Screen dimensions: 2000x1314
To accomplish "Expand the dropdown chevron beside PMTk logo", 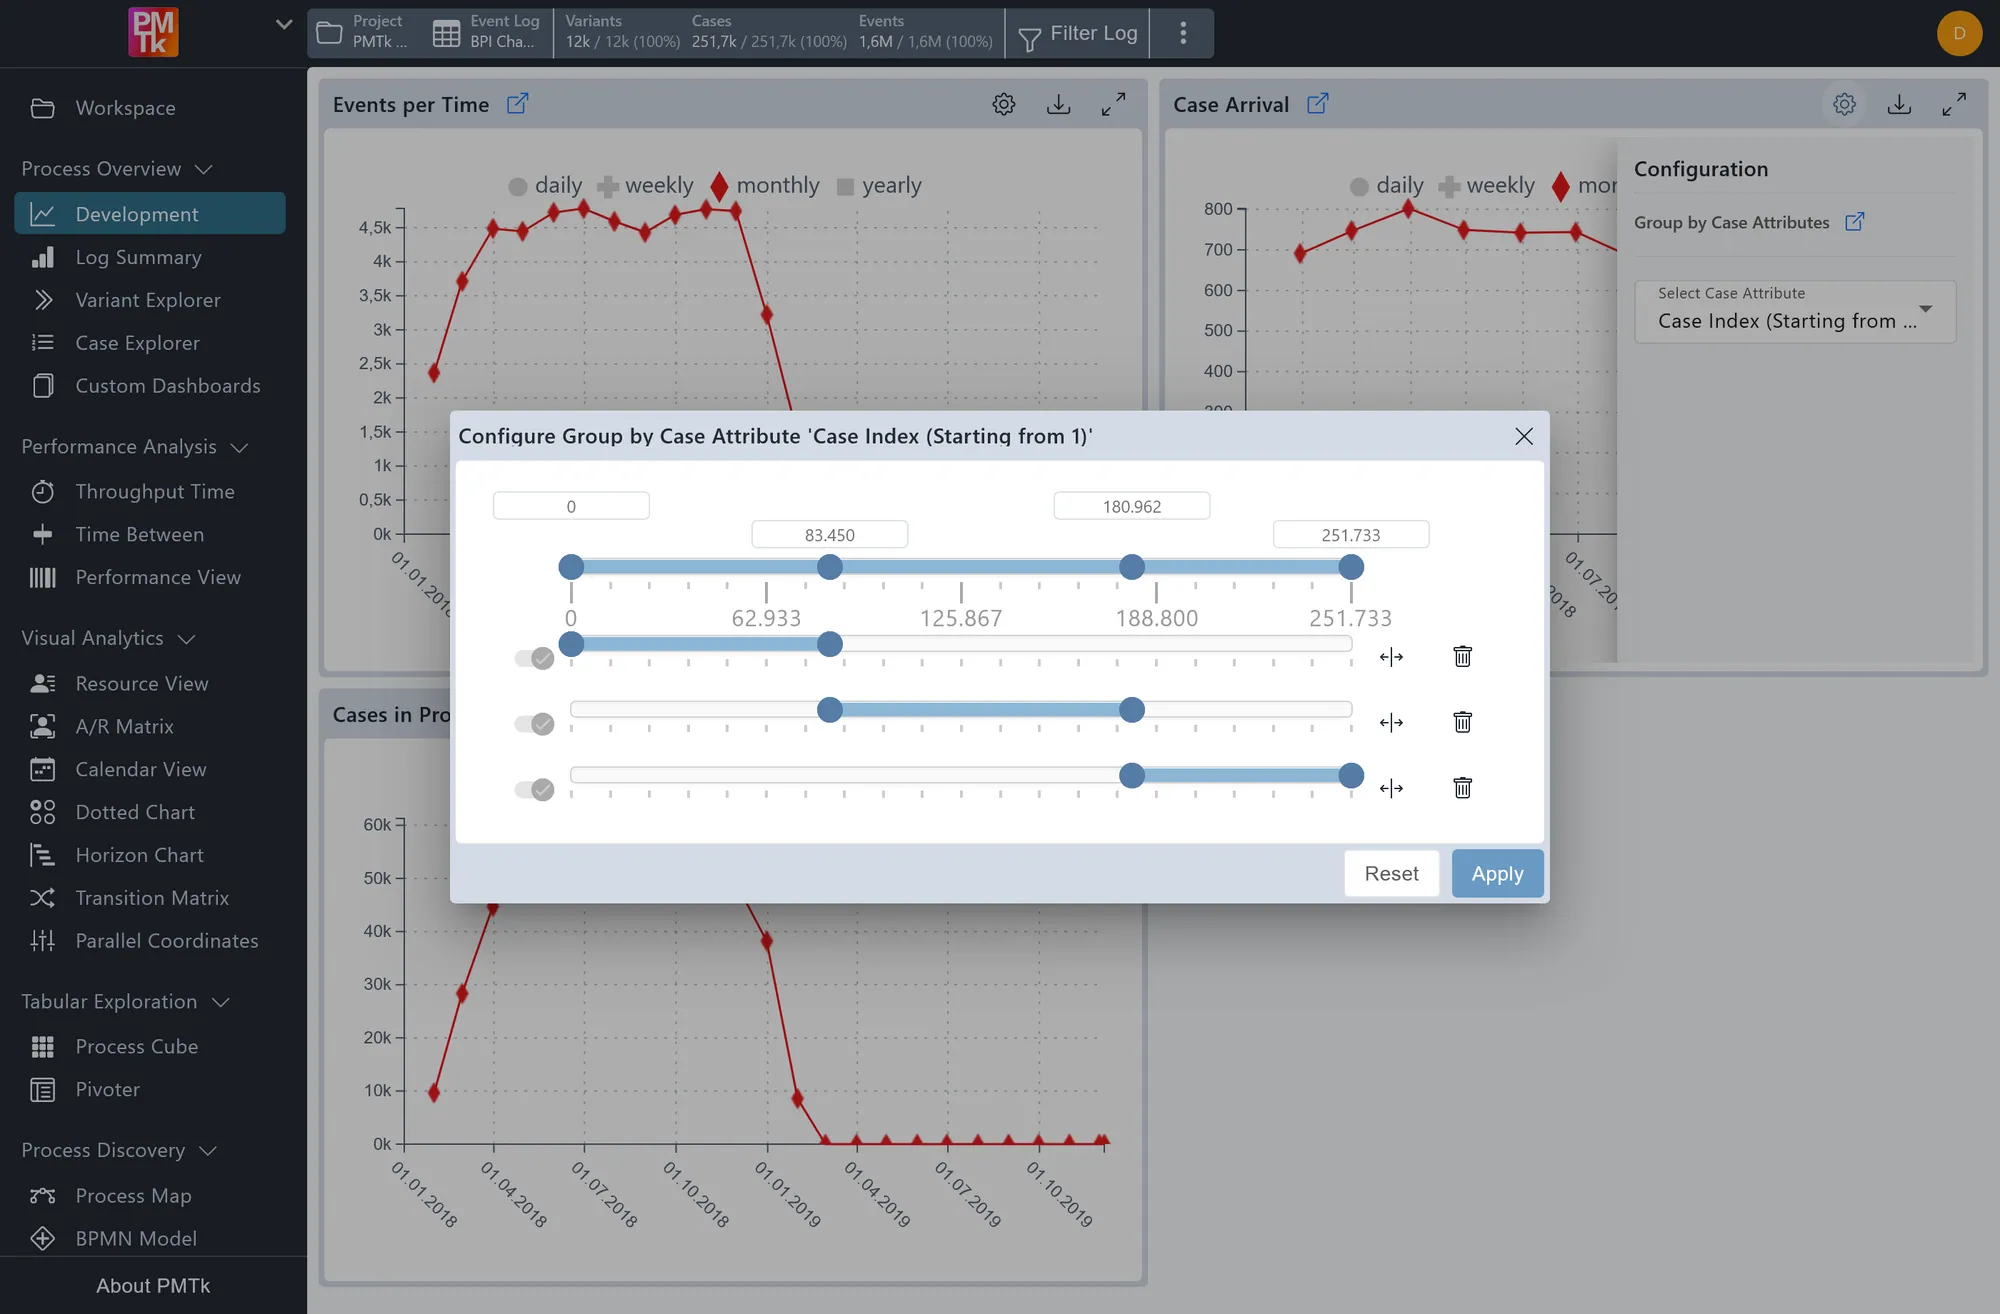I will click(284, 24).
